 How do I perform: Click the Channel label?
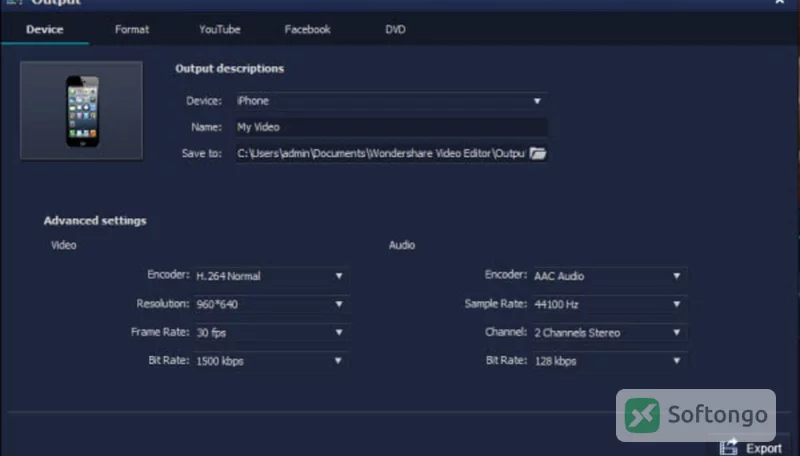506,332
